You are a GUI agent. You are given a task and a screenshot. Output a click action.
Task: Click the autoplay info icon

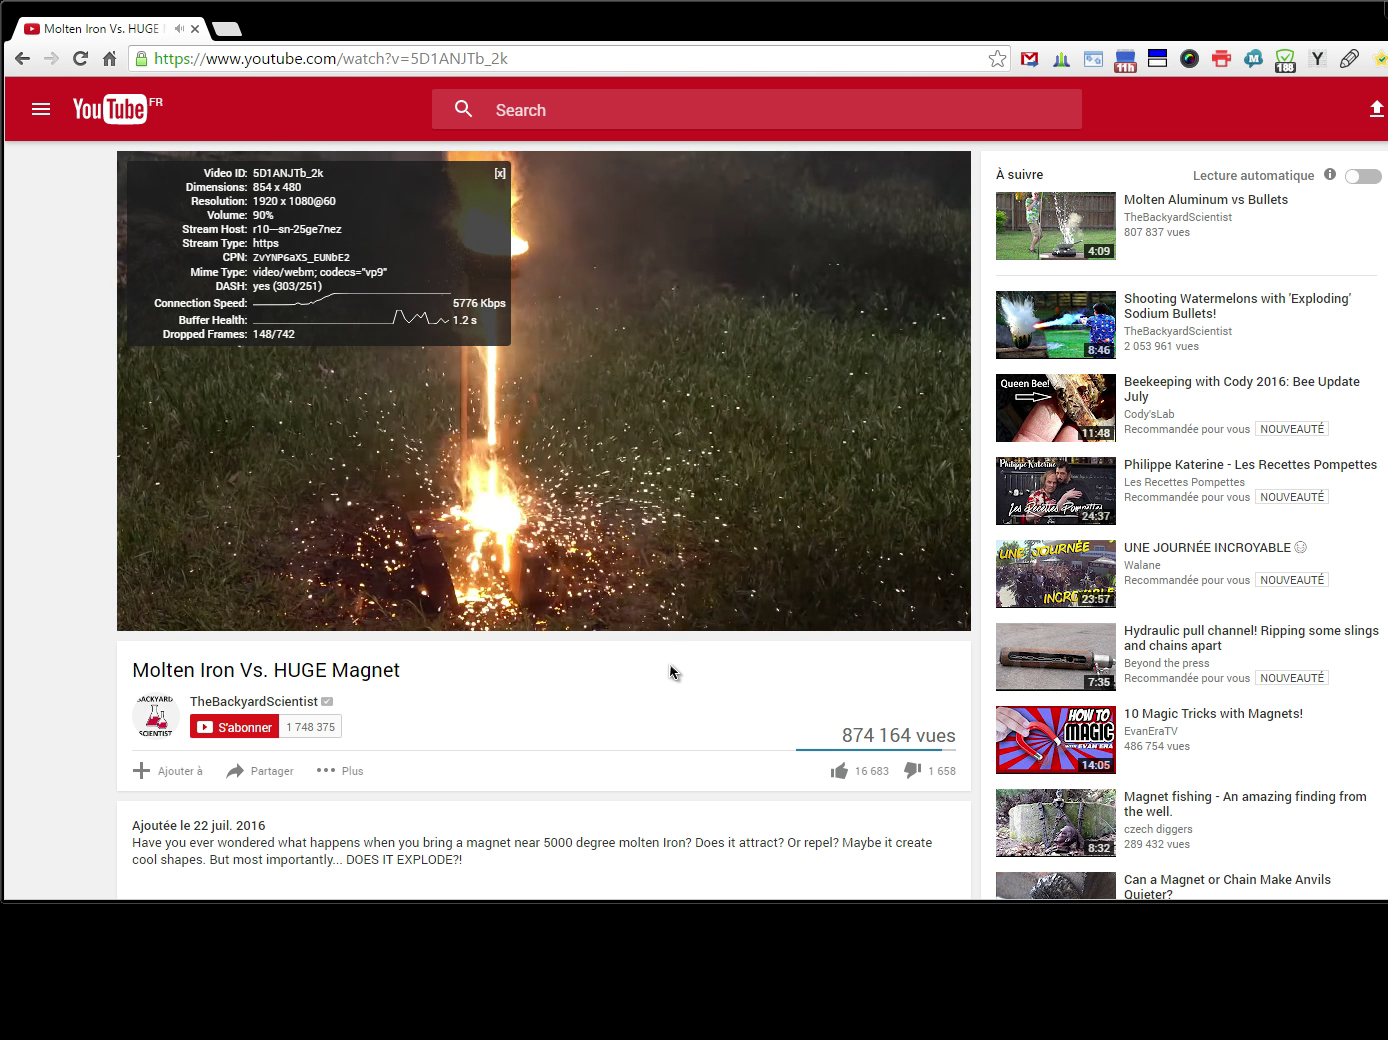[x=1330, y=174]
